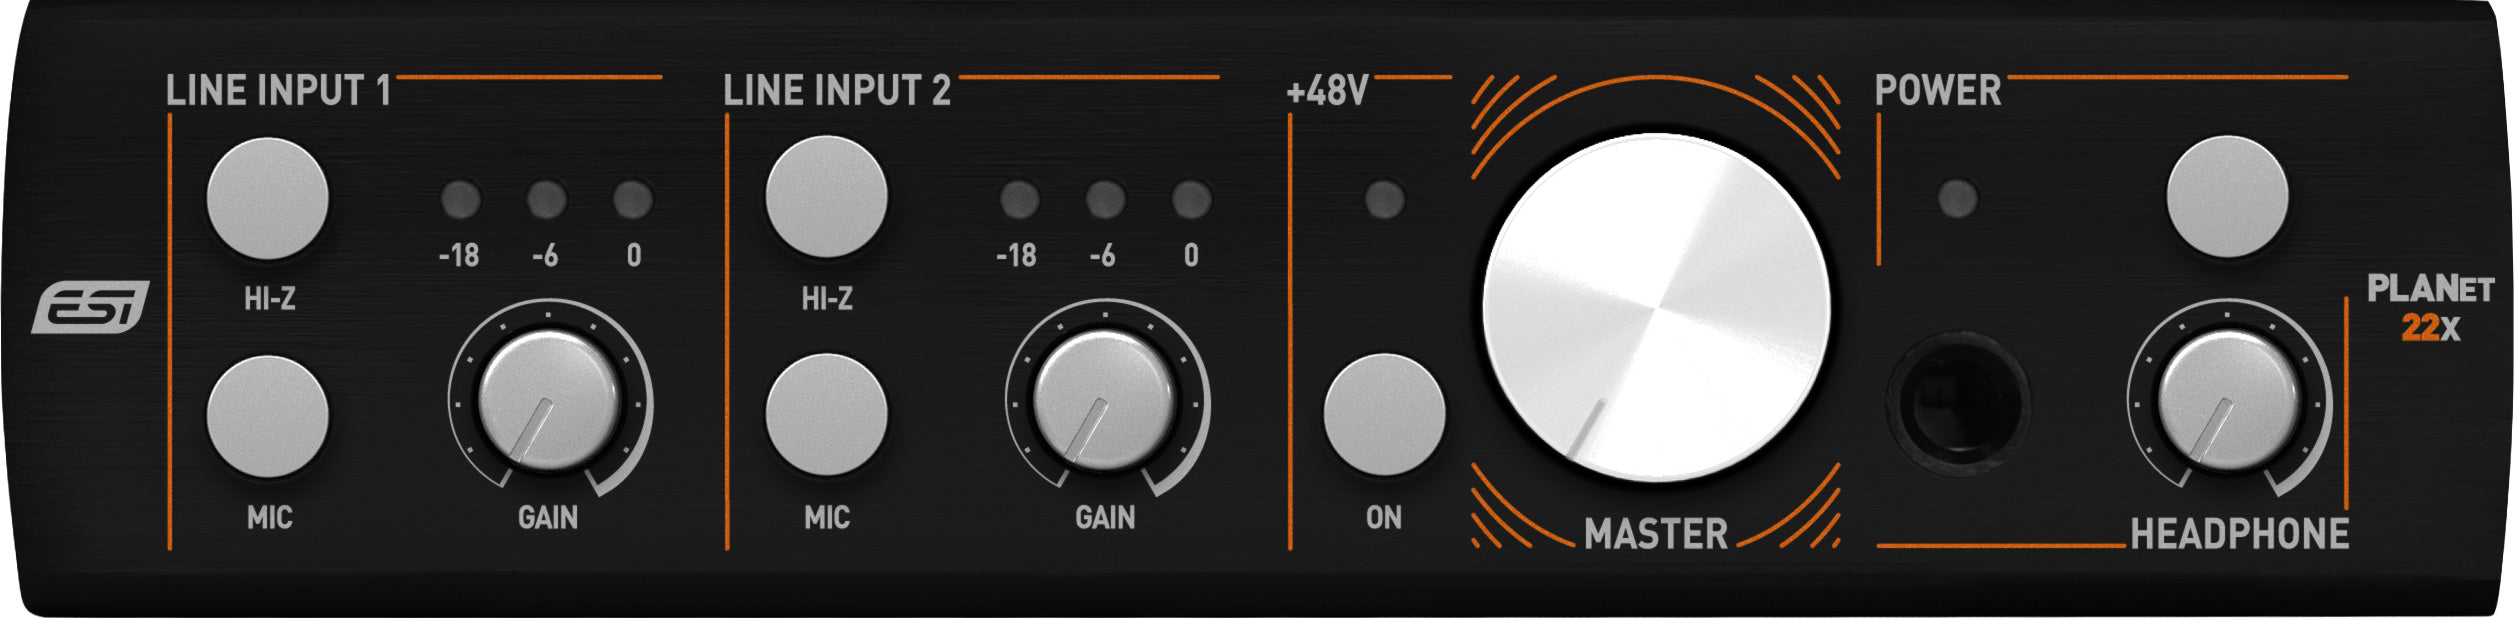Click the -6 LED of Line Input 1

pos(546,199)
